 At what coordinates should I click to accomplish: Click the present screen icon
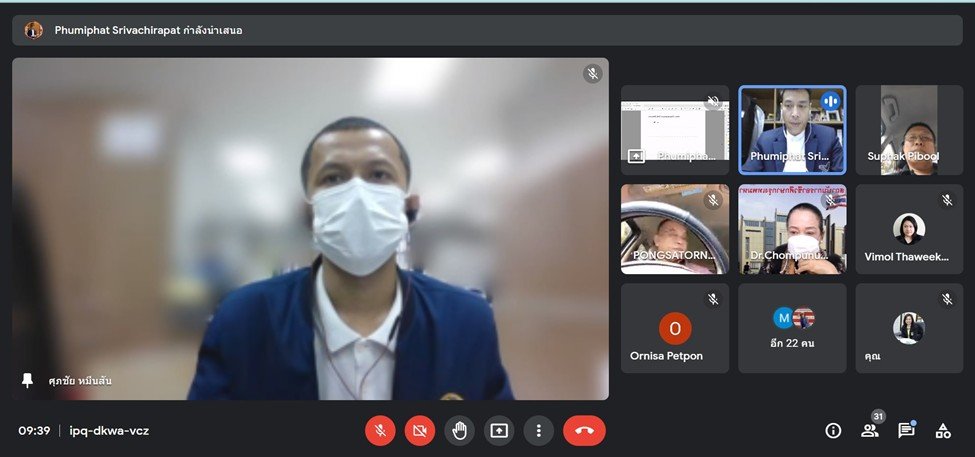(499, 430)
